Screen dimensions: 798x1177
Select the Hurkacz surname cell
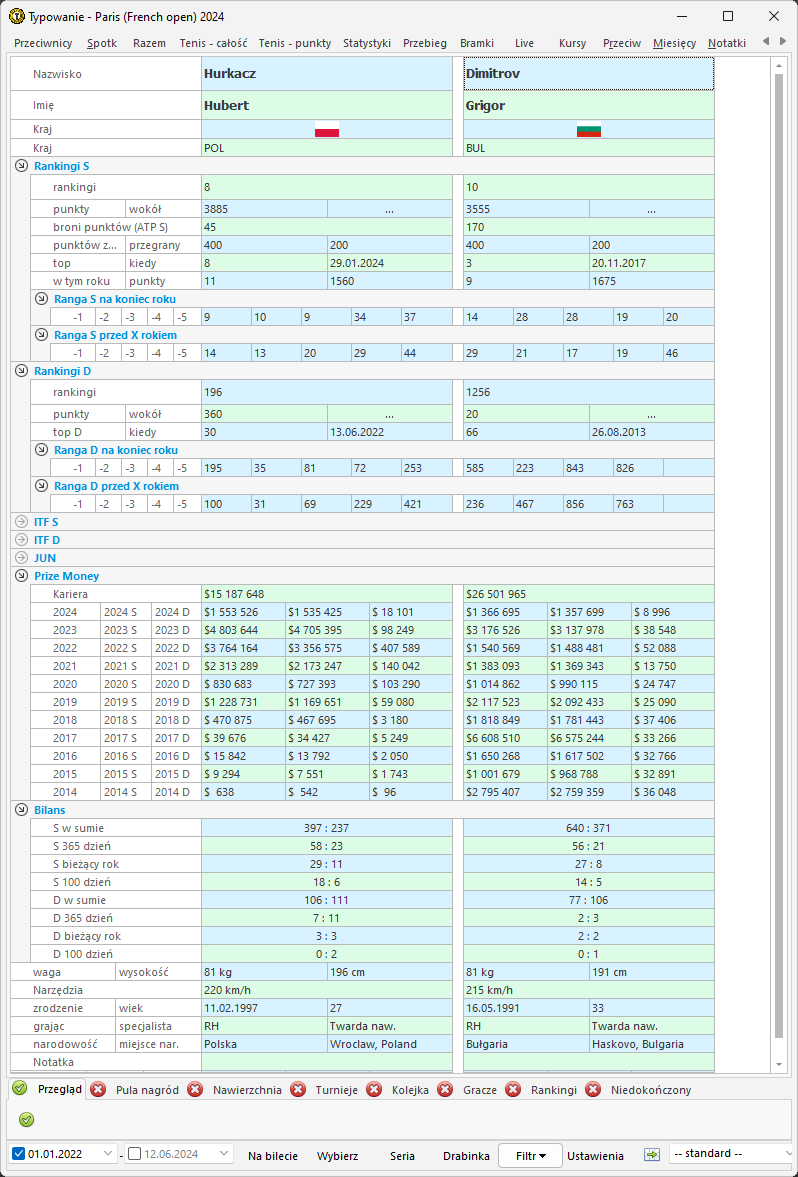click(327, 74)
